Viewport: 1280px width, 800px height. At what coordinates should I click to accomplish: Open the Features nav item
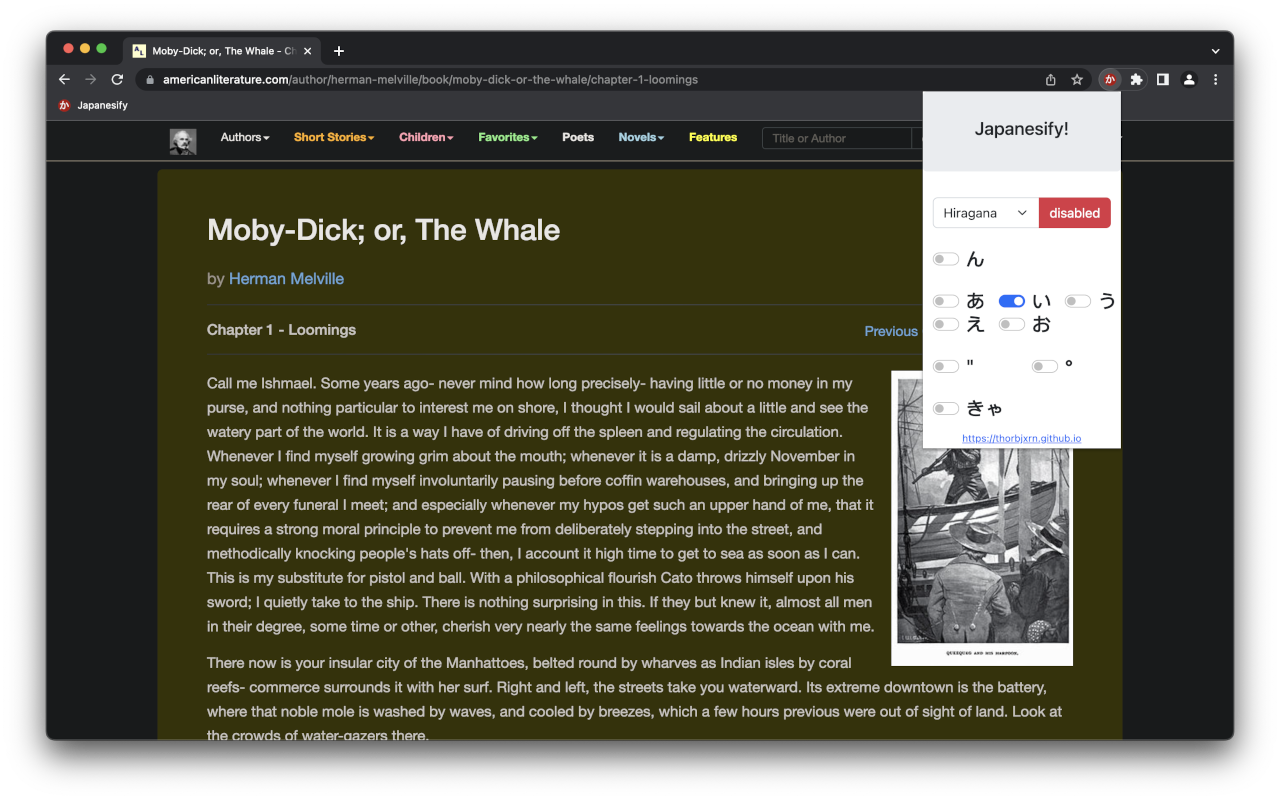[713, 137]
